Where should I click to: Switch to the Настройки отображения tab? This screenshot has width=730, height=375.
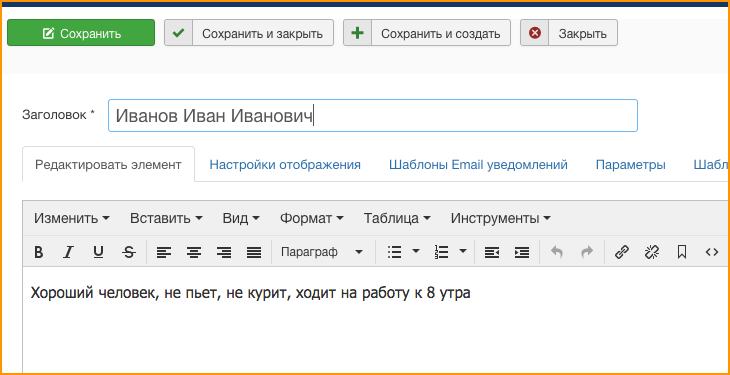[285, 164]
